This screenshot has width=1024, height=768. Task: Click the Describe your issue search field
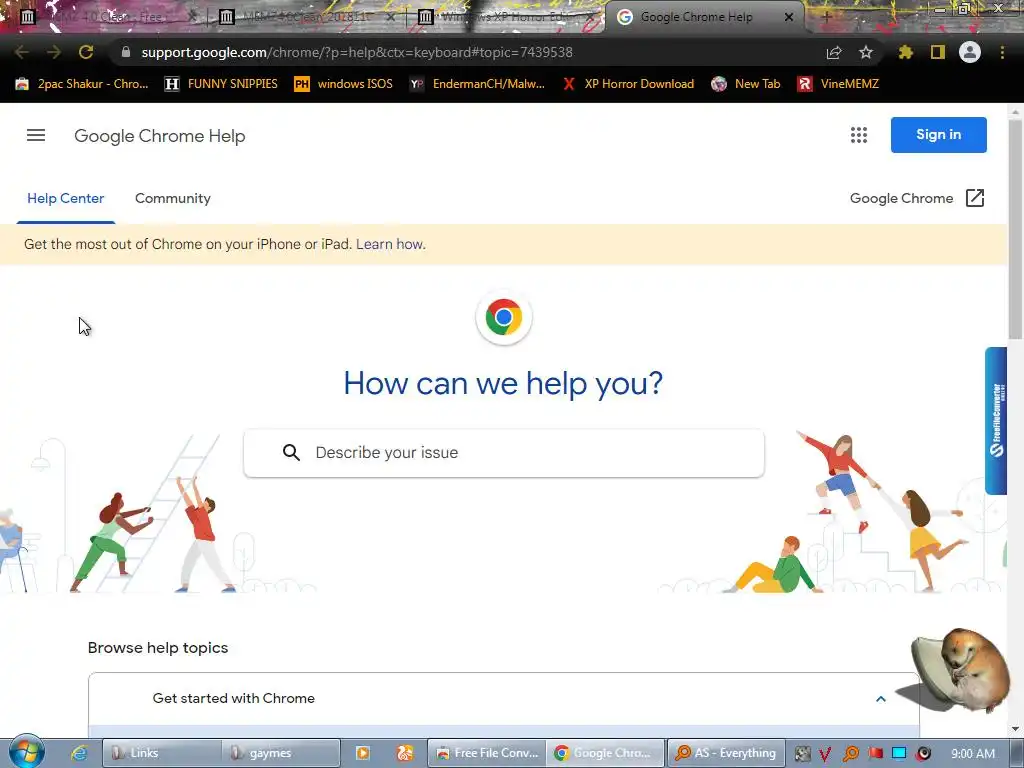point(504,453)
